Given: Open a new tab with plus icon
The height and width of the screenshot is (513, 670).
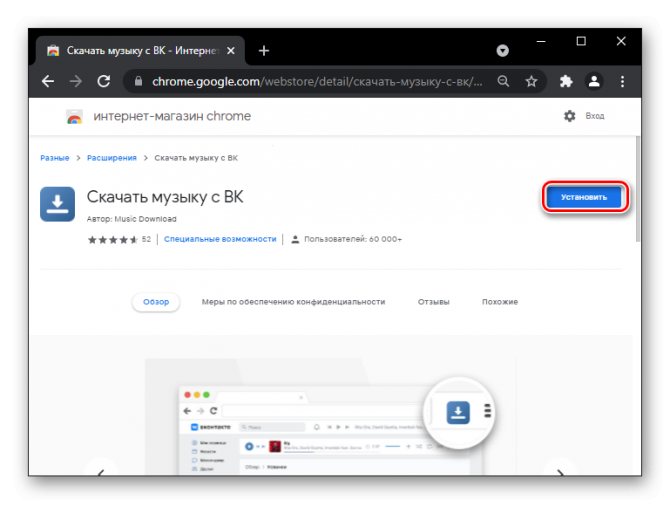Looking at the screenshot, I should pyautogui.click(x=264, y=51).
